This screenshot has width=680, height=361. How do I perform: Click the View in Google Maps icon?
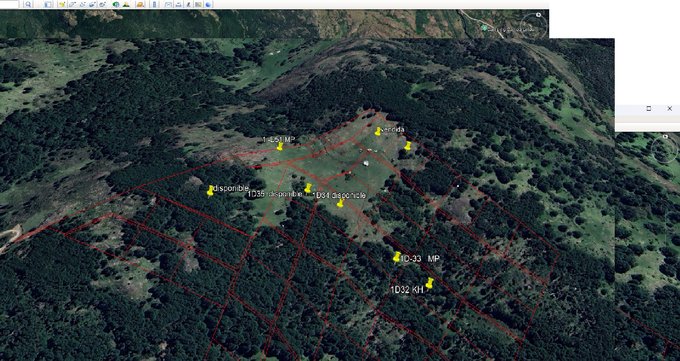click(198, 4)
